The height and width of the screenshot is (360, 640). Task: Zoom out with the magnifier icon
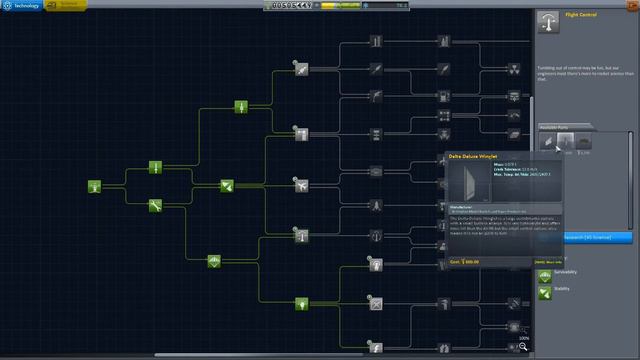tap(523, 347)
